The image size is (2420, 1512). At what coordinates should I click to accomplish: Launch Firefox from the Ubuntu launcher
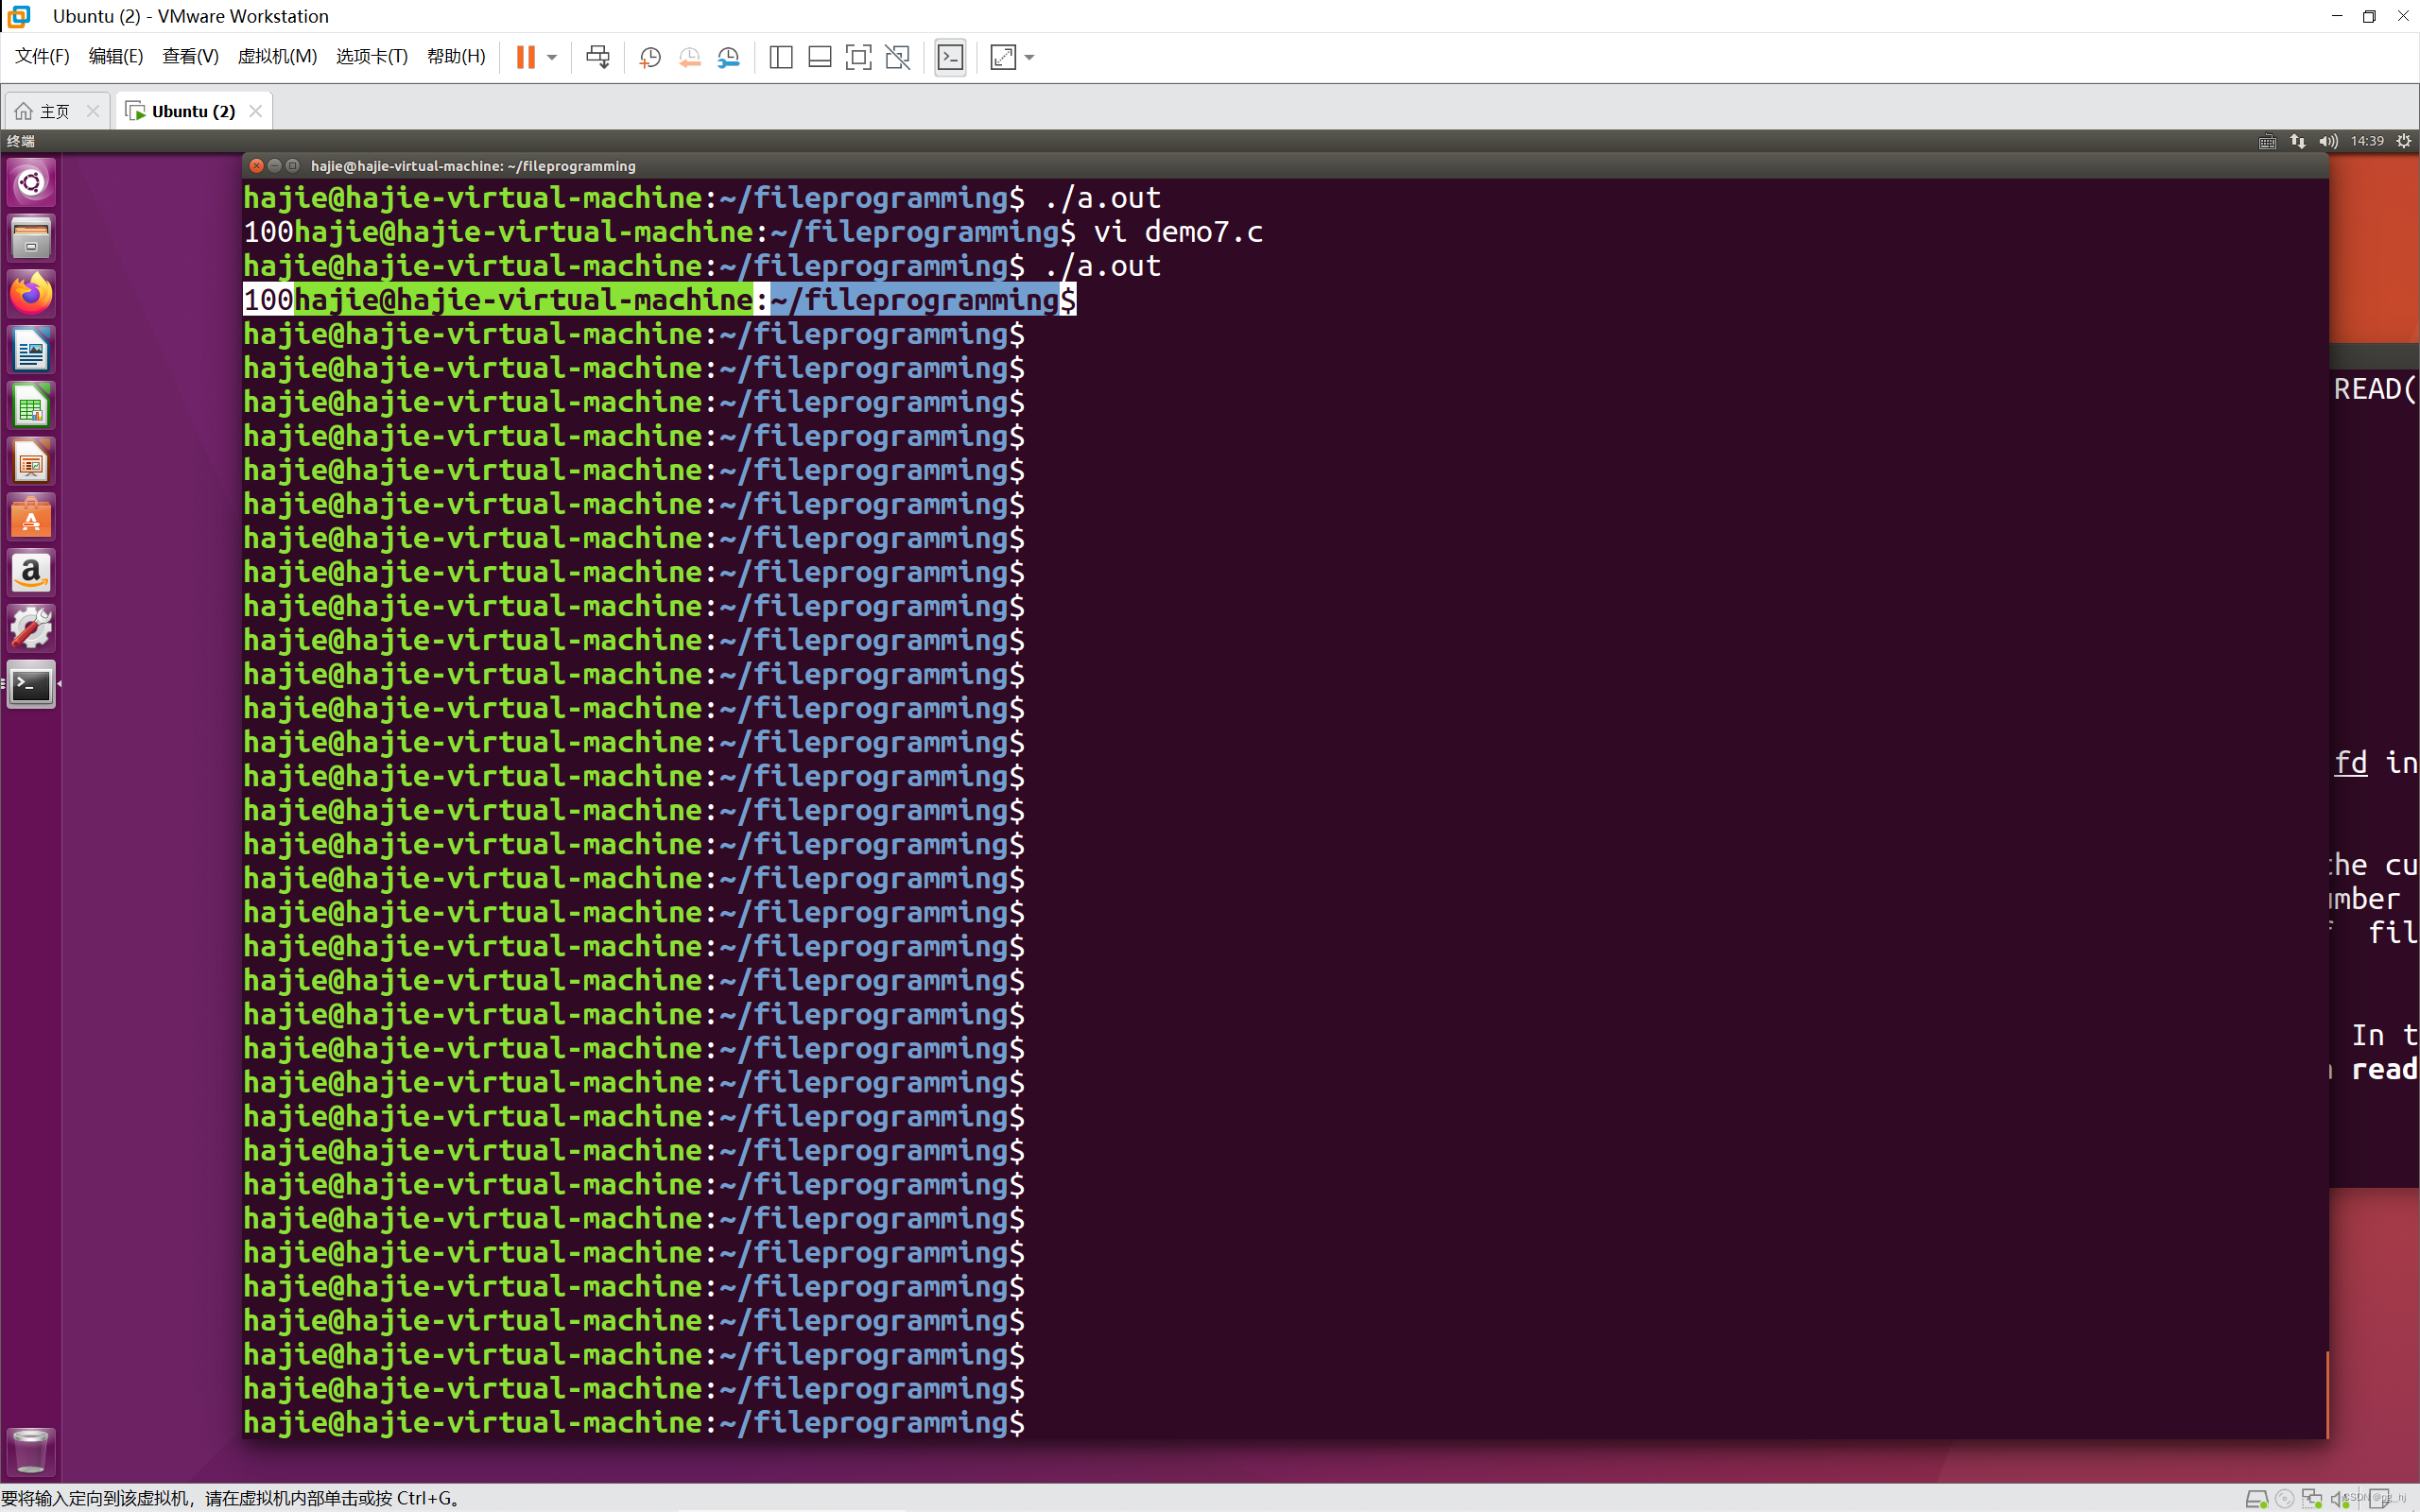click(31, 294)
